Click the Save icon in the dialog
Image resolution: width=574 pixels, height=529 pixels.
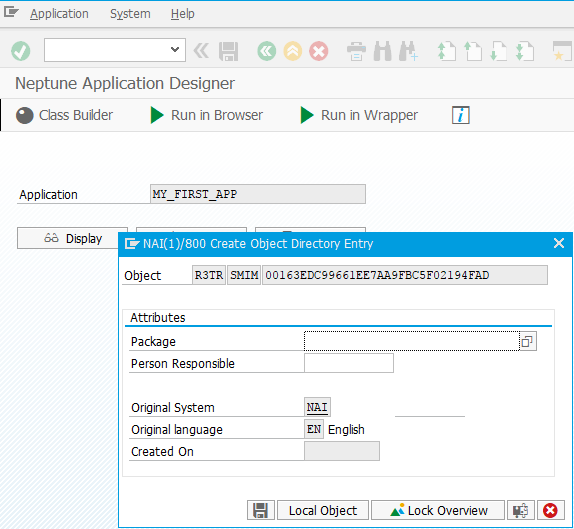click(x=261, y=510)
